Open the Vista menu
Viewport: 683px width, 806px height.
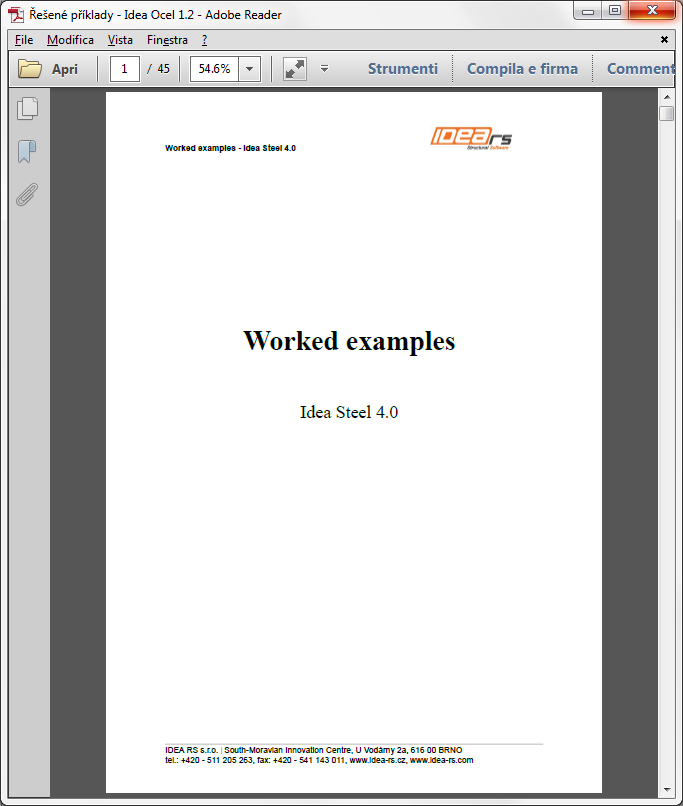[120, 40]
